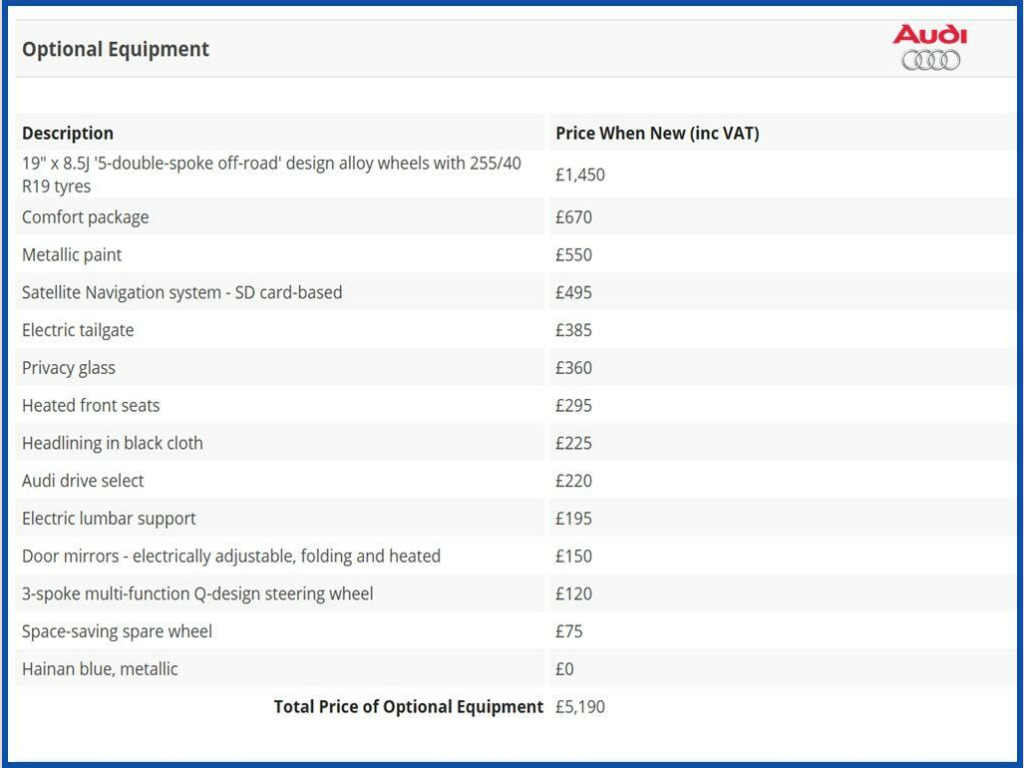The width and height of the screenshot is (1024, 768).
Task: Click the Door mirrors description text
Action: coord(231,556)
